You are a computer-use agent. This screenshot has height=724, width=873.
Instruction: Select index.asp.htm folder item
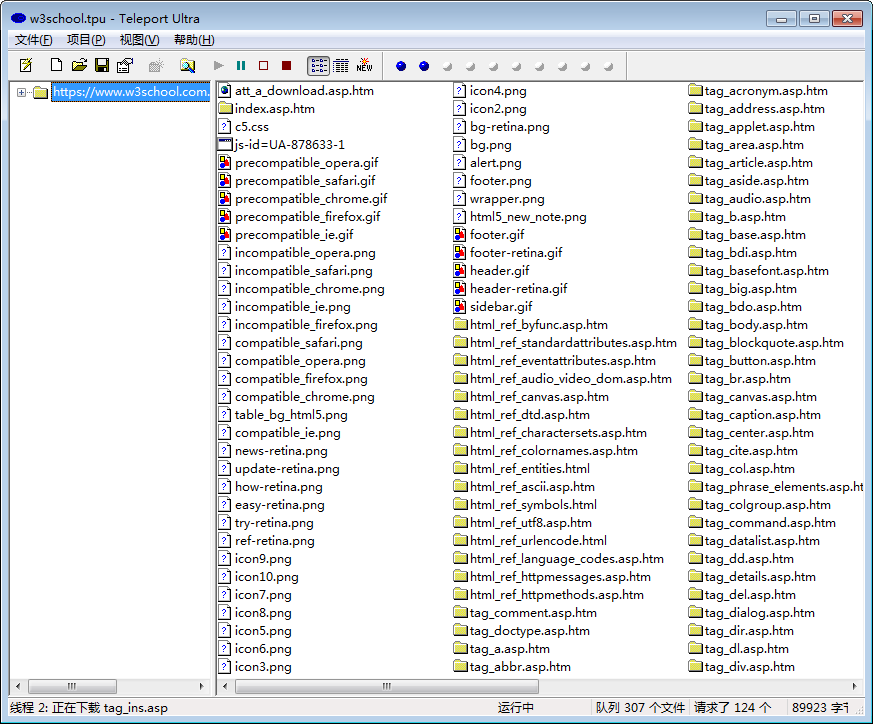tap(274, 109)
